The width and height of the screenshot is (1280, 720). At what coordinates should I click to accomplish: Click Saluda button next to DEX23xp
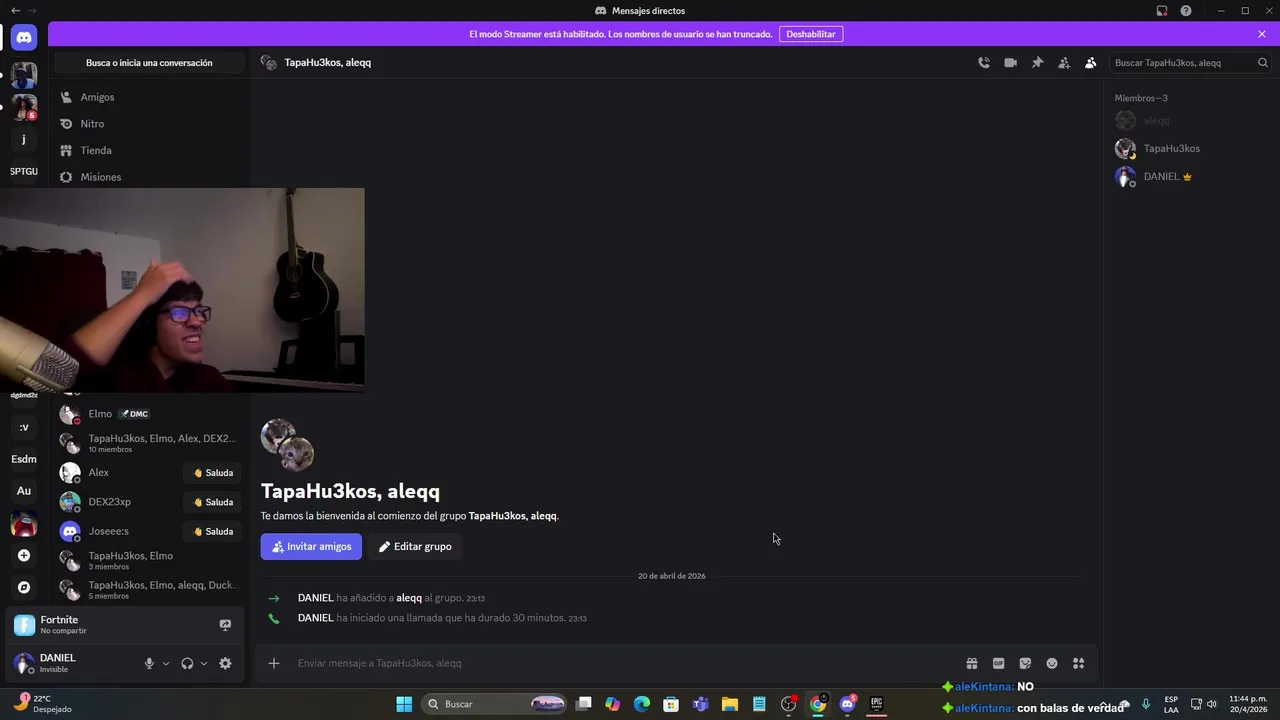(213, 502)
